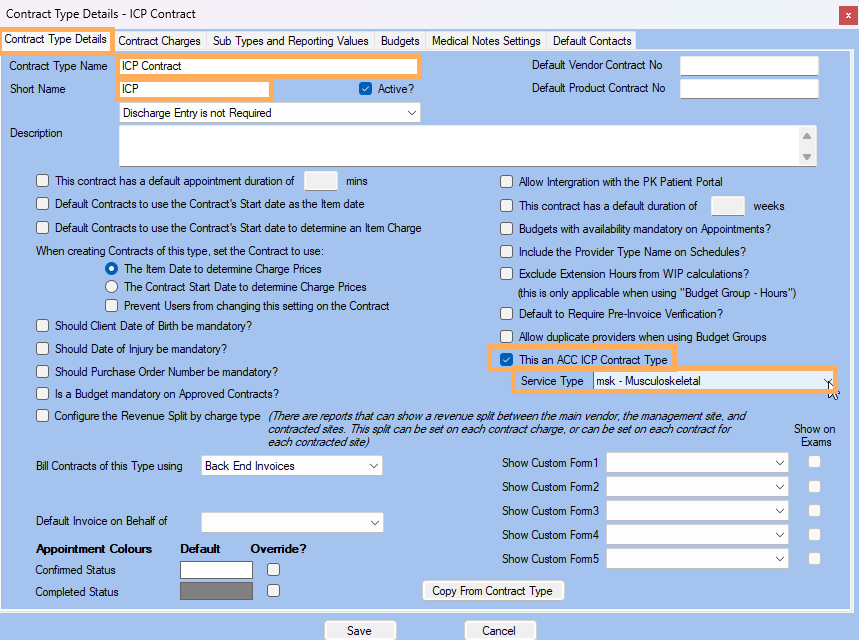Tick Start date as the Item date

[42, 204]
